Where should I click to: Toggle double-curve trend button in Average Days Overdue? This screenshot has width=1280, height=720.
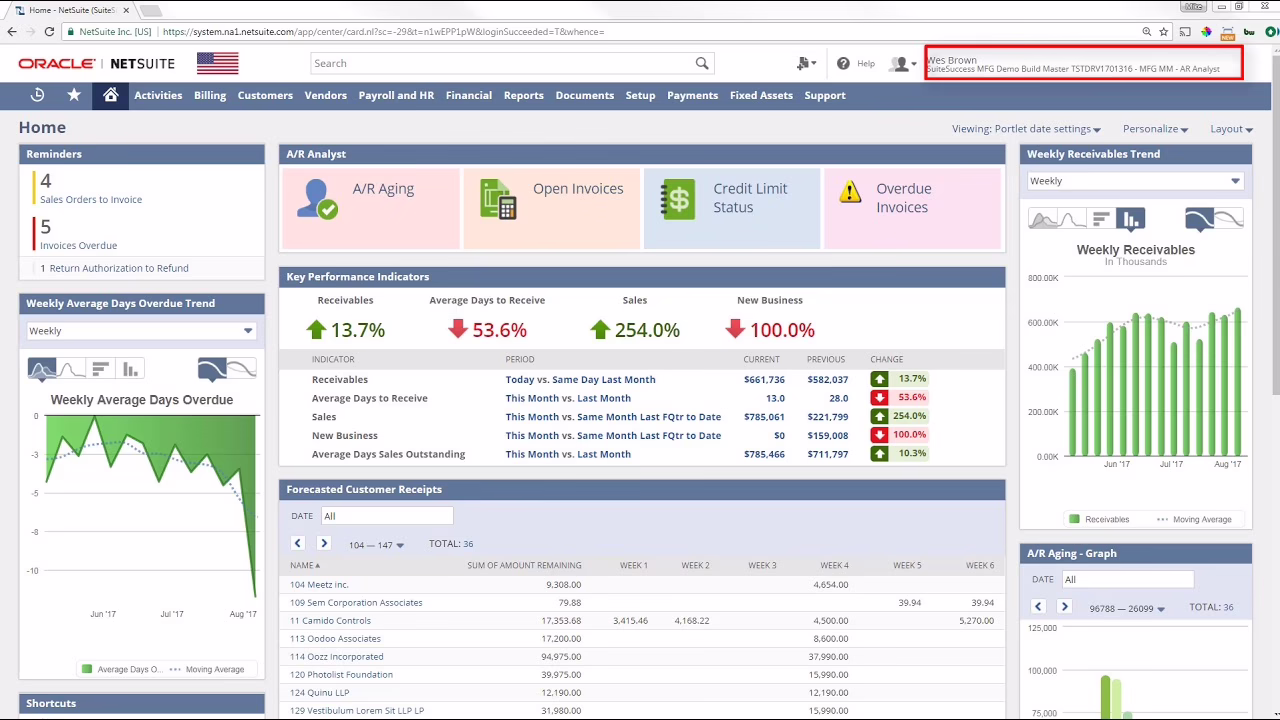pyautogui.click(x=242, y=369)
